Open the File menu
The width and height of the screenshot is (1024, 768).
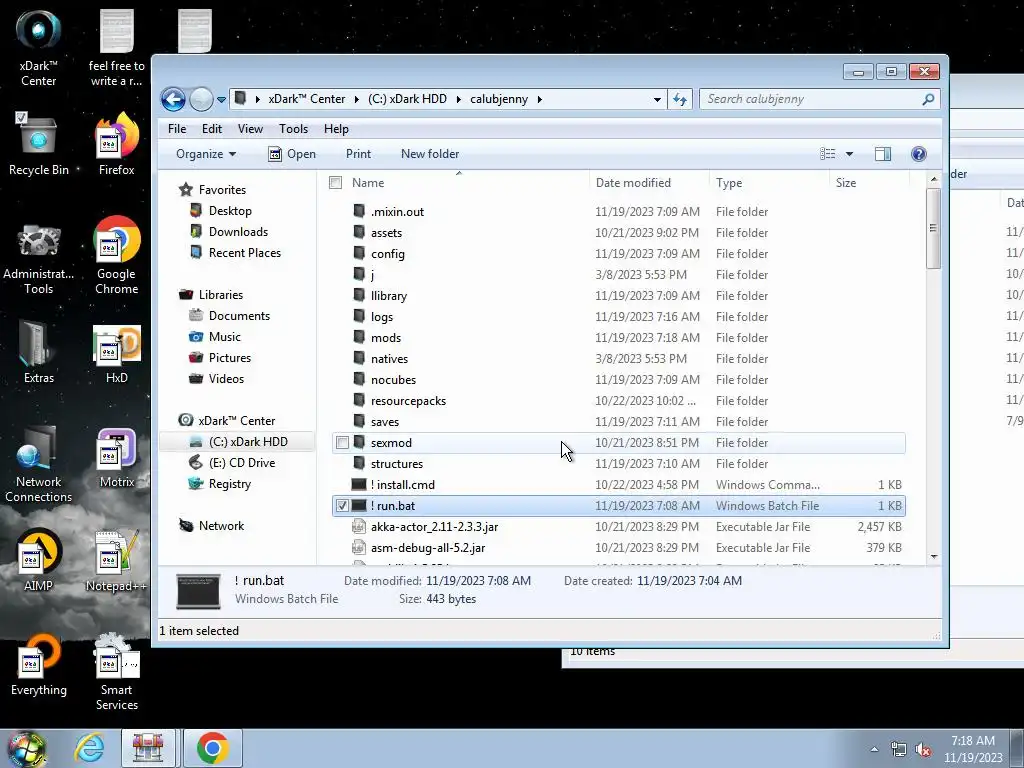point(177,129)
